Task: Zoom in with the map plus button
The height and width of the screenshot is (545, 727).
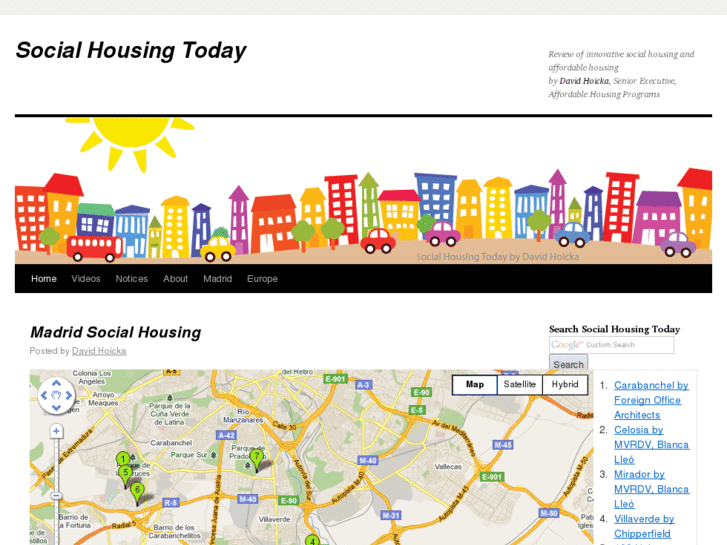Action: click(x=56, y=431)
